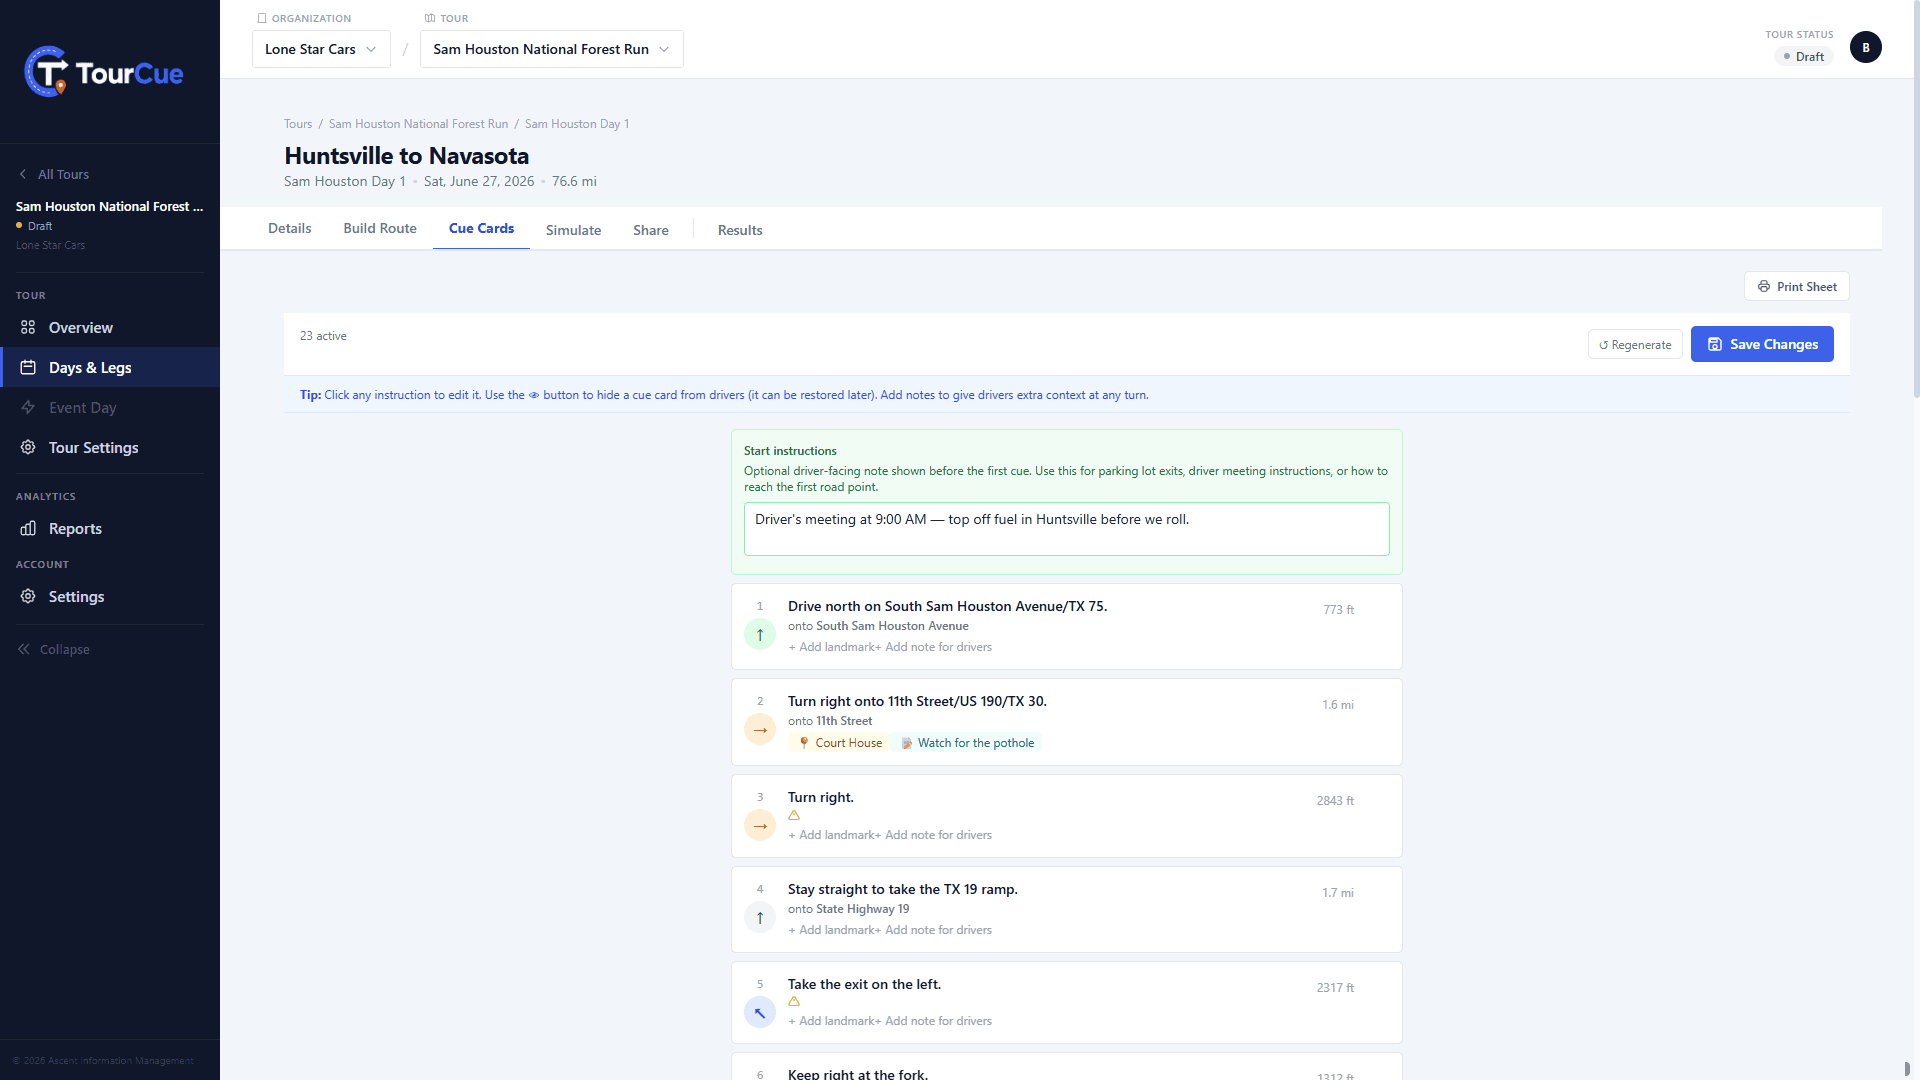1920x1080 pixels.
Task: Switch to the Simulate tab
Action: coord(573,230)
